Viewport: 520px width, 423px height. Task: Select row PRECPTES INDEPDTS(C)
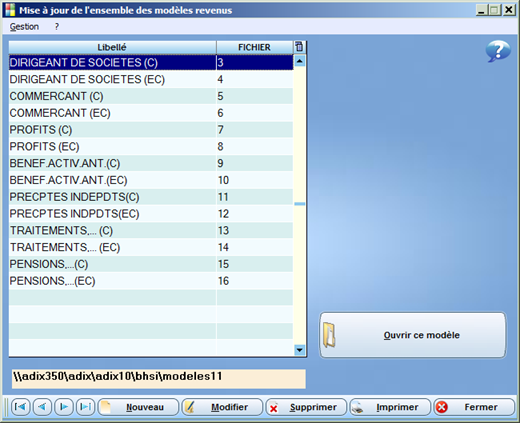click(151, 197)
